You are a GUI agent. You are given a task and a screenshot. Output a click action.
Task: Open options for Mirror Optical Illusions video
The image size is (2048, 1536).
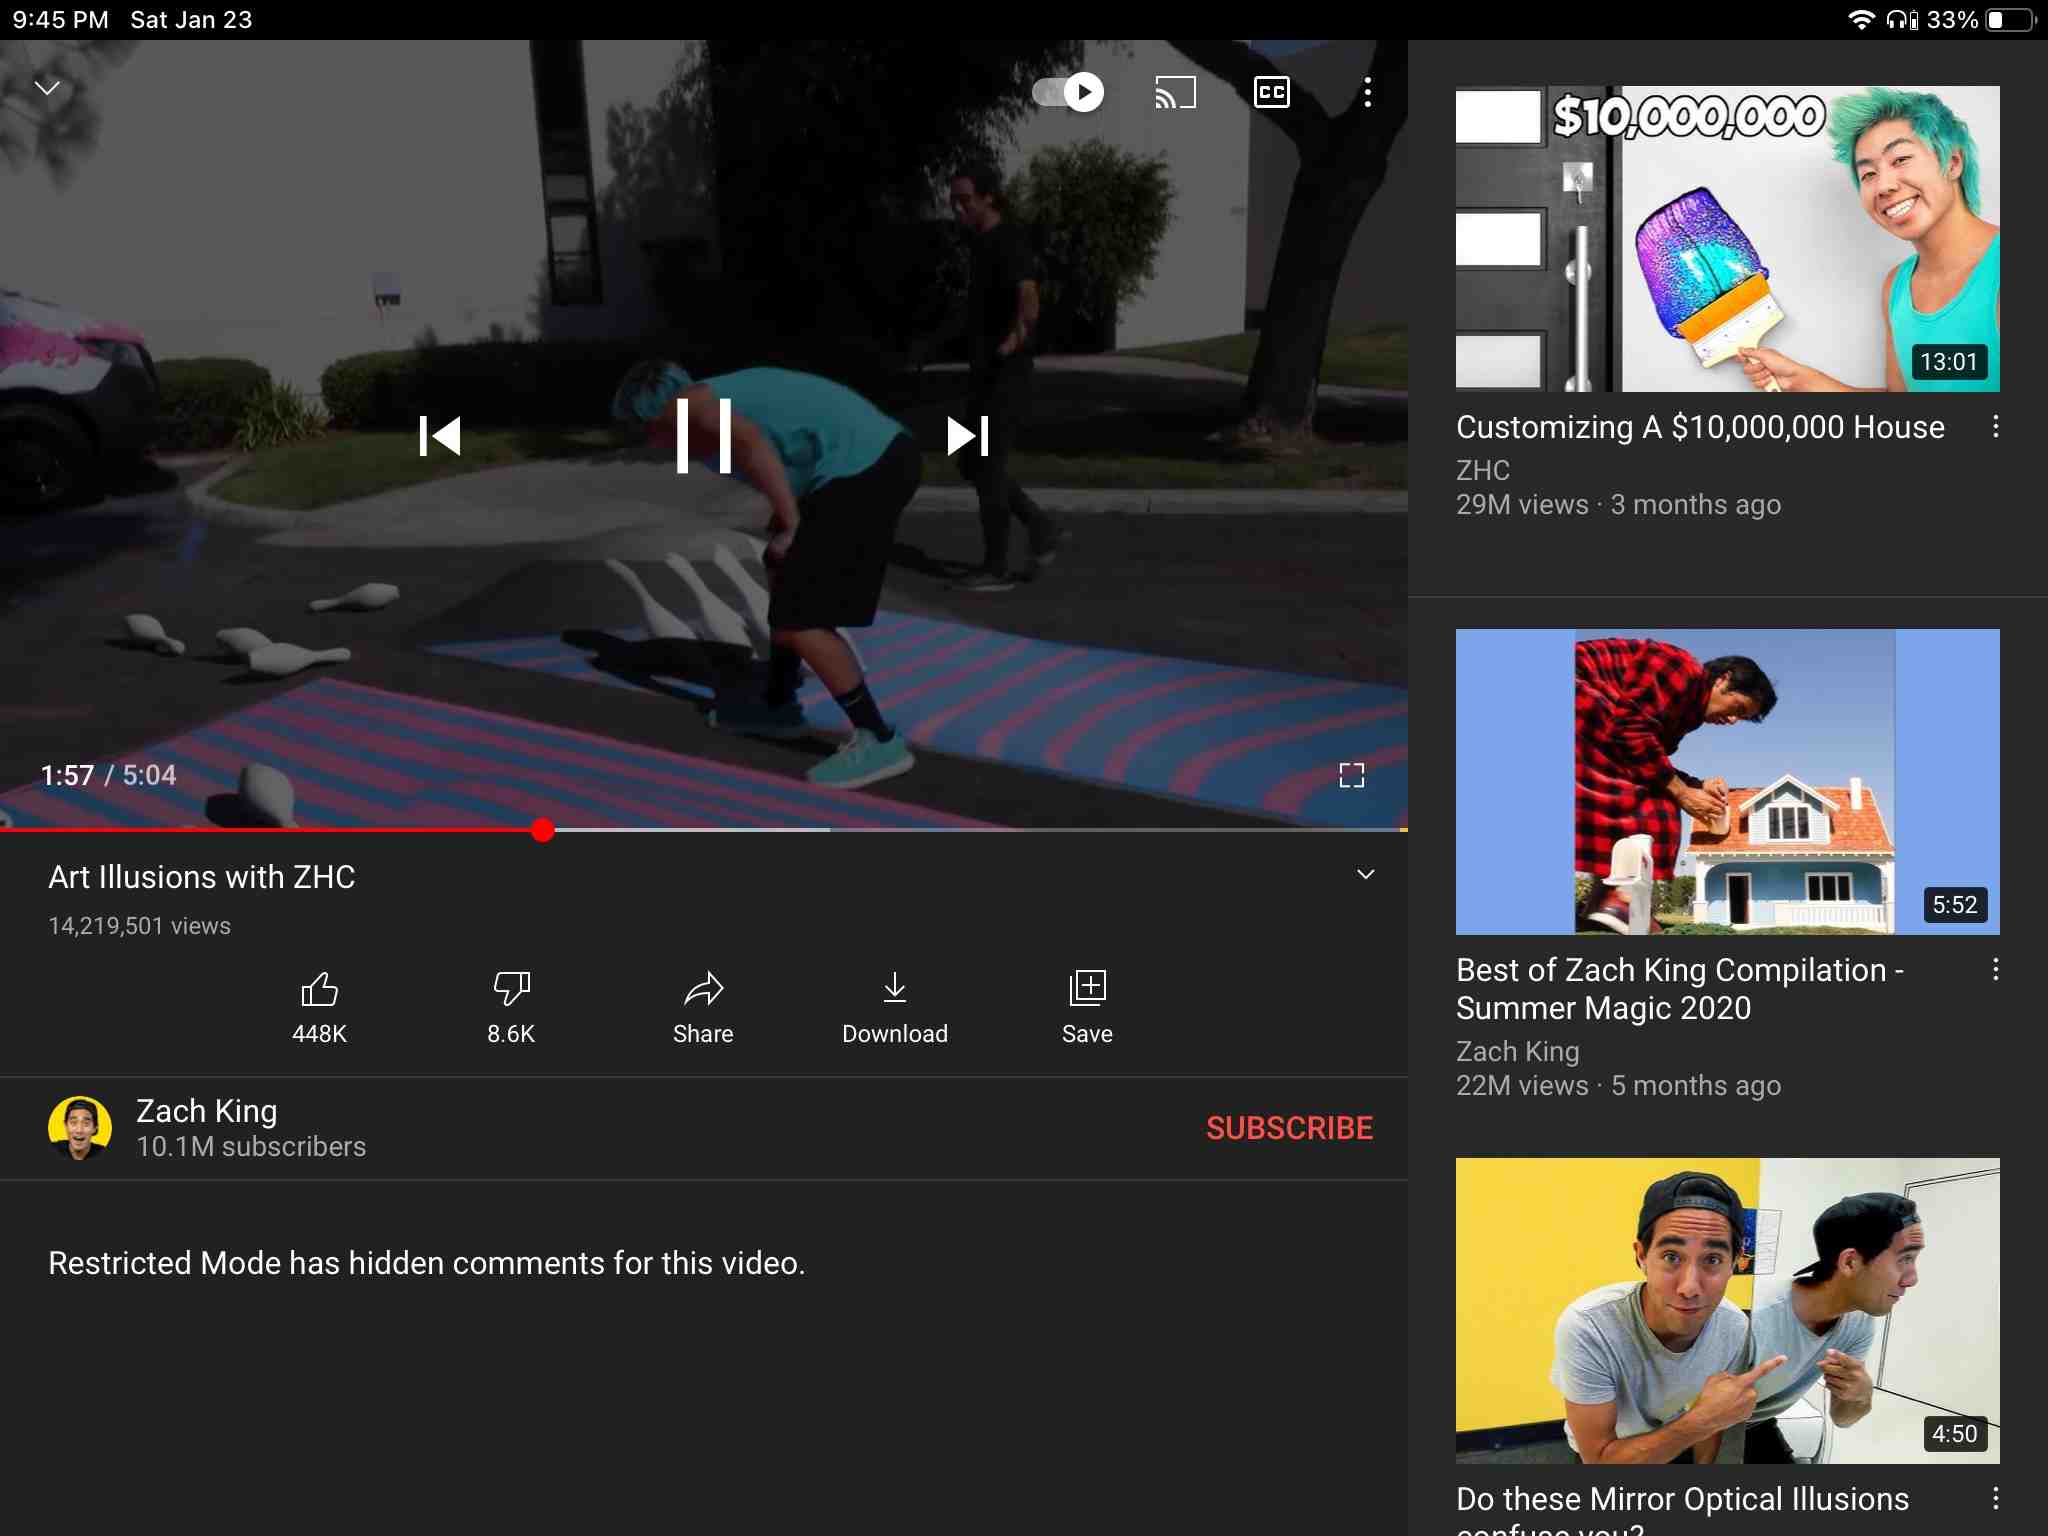point(1996,1498)
